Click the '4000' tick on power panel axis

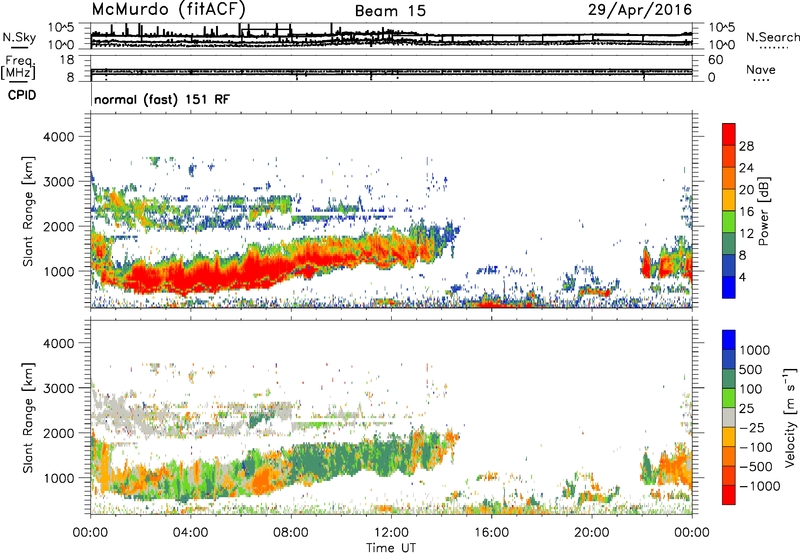[x=59, y=137]
